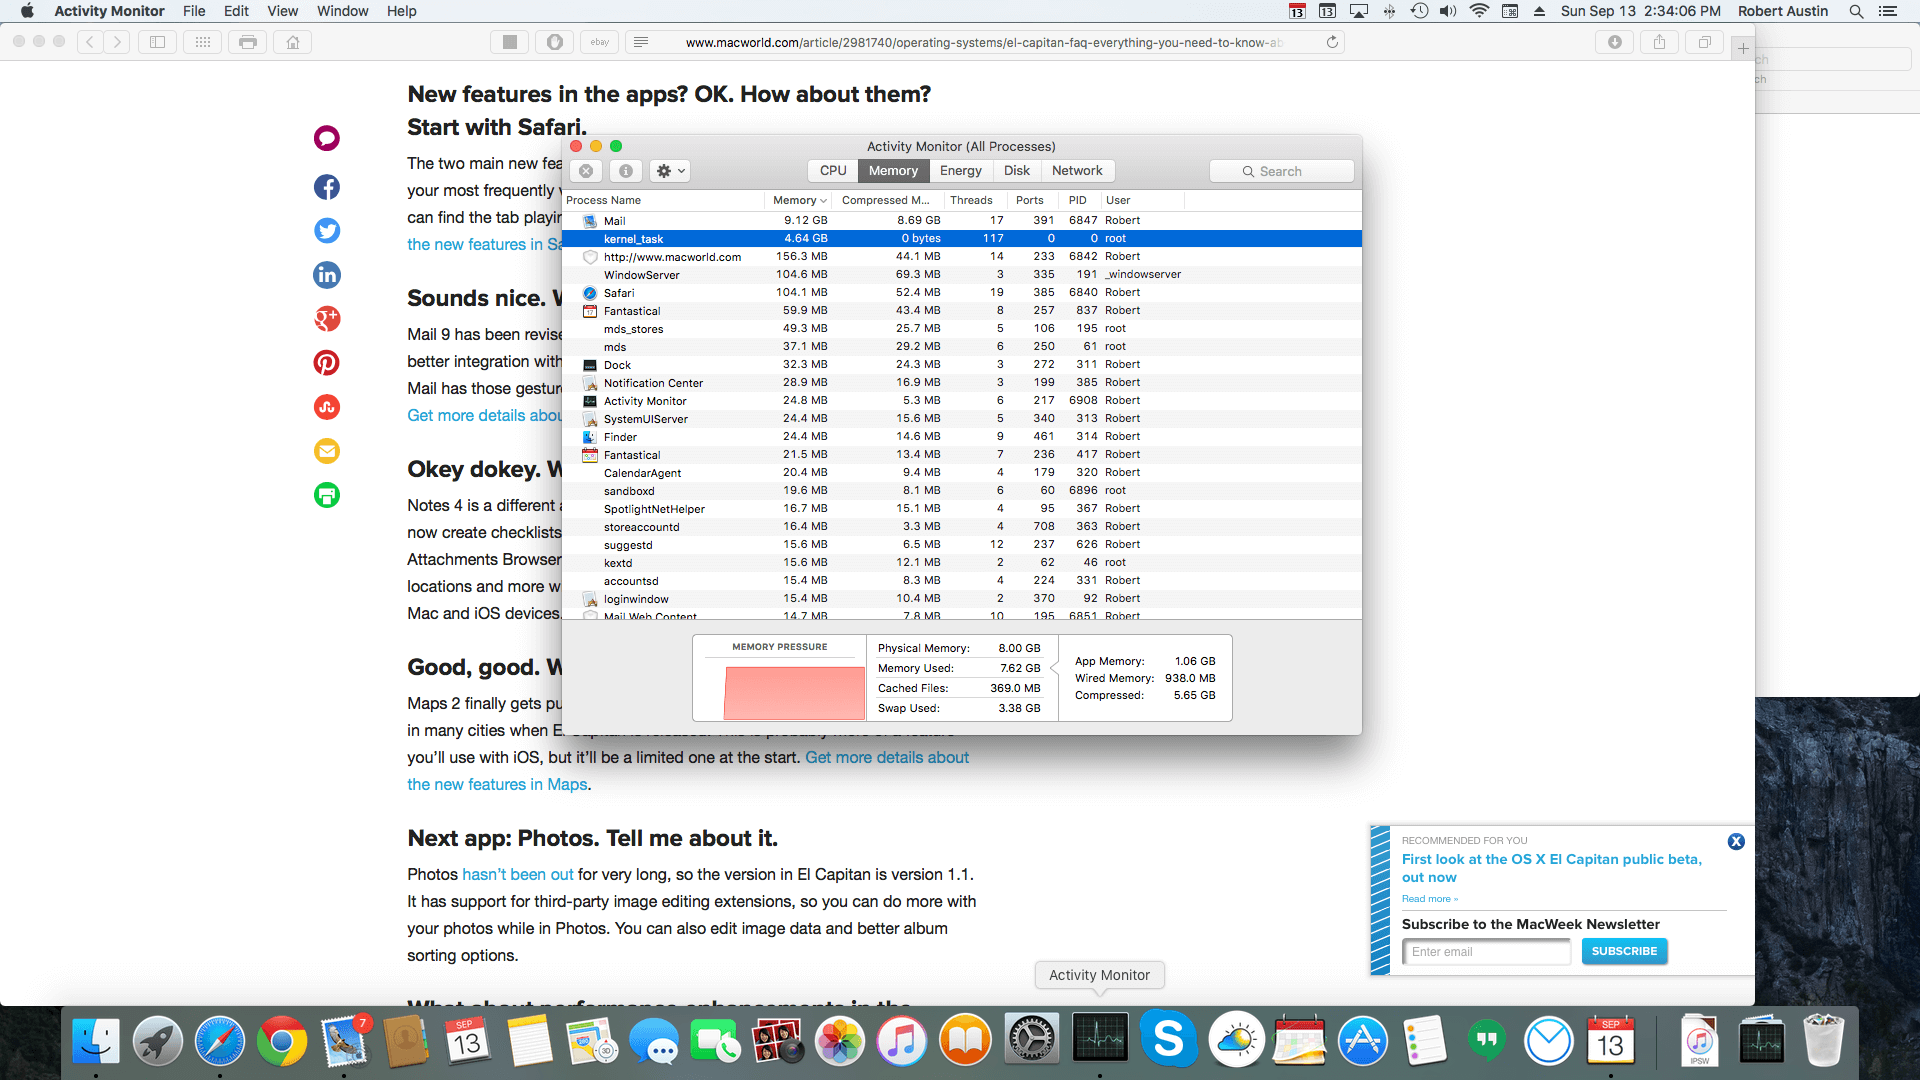Open the 'hasn't been out' link
1920x1080 pixels.
click(x=517, y=874)
